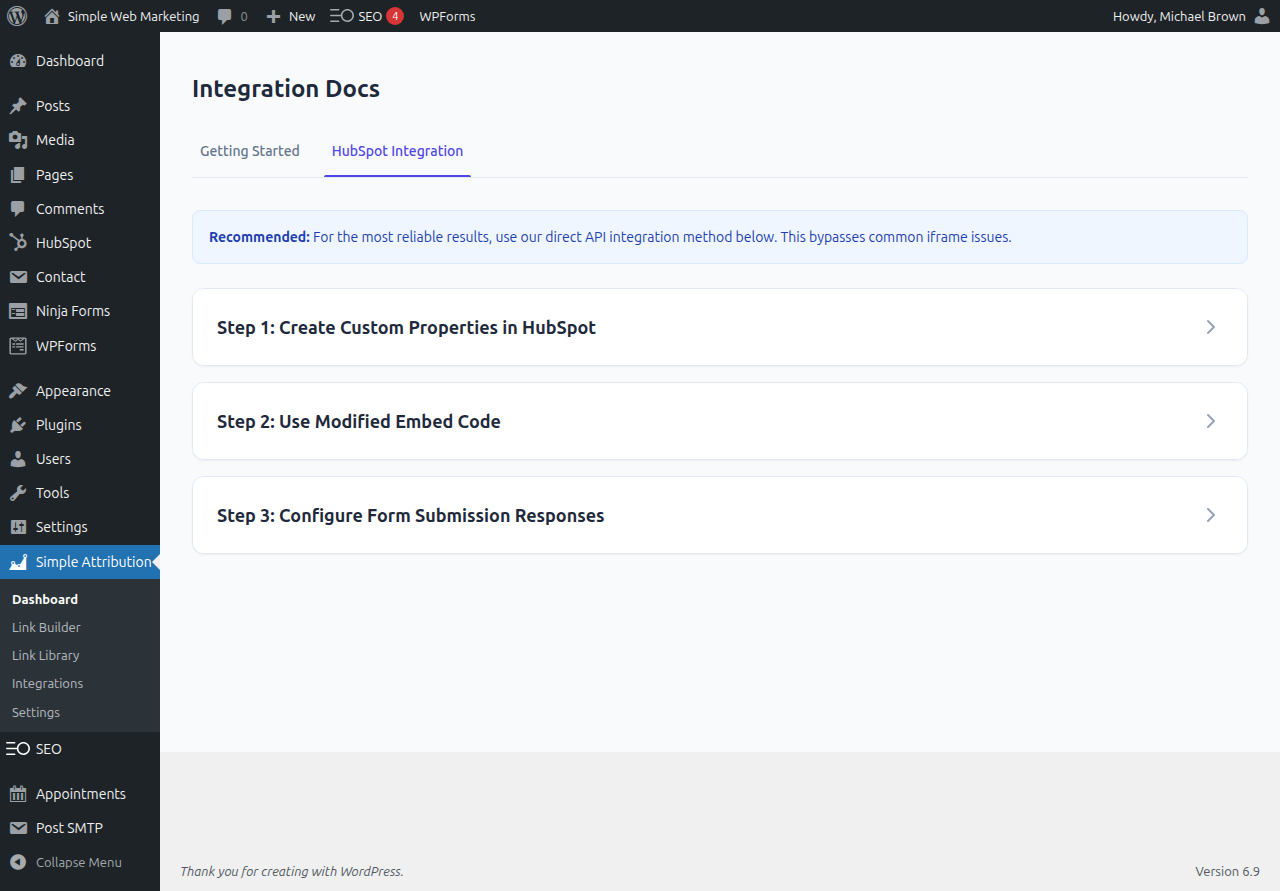Select the HubSpot sprocket icon in the sidebar
1280x891 pixels.
[x=16, y=242]
